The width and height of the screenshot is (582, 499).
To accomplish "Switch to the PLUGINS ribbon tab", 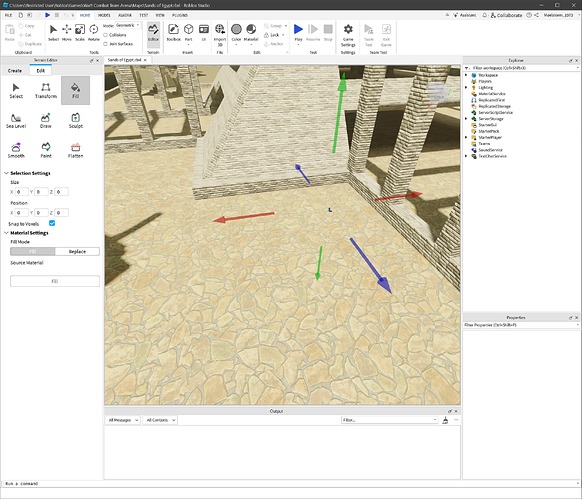I will [180, 15].
